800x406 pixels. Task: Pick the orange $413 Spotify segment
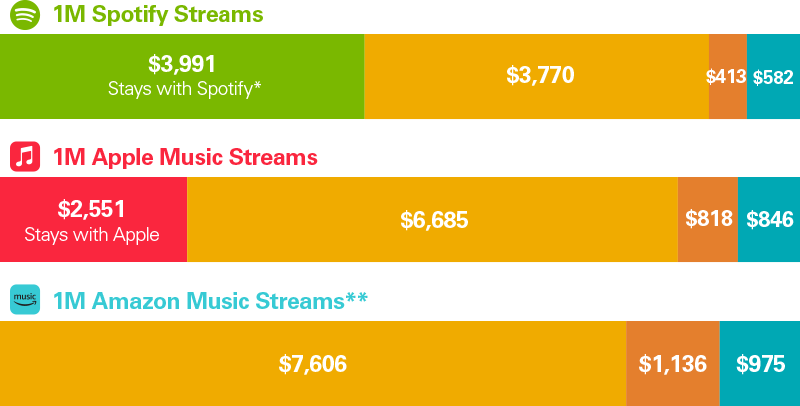[727, 77]
